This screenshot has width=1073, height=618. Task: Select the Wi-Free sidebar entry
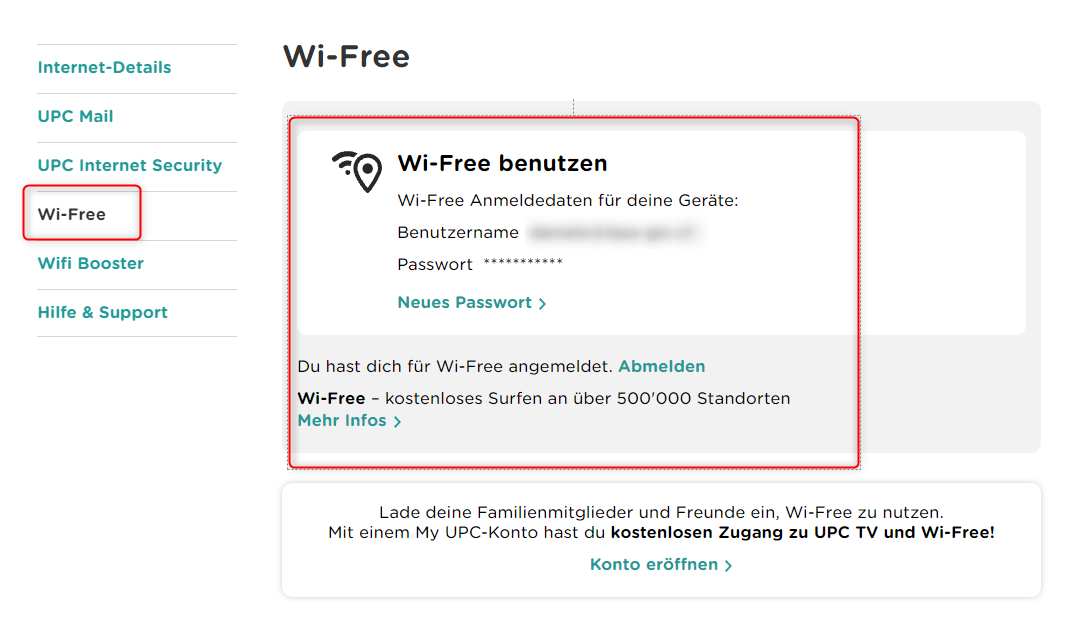click(72, 214)
